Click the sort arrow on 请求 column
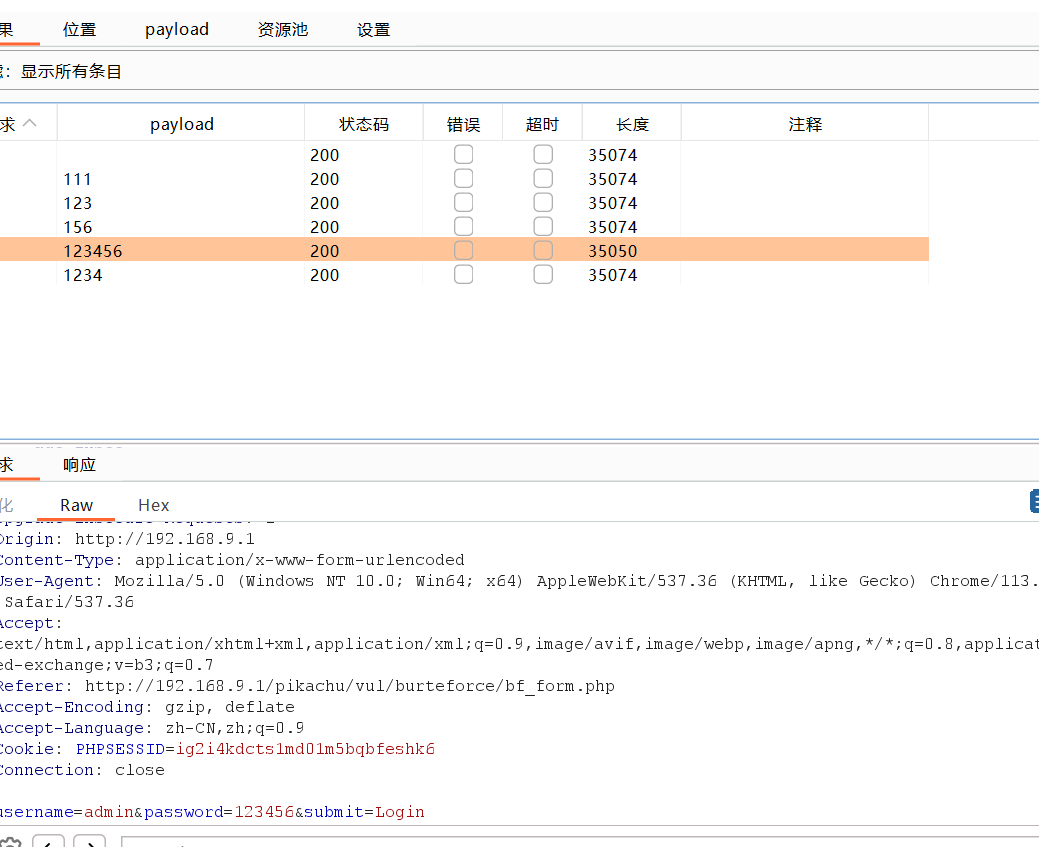 pyautogui.click(x=29, y=123)
